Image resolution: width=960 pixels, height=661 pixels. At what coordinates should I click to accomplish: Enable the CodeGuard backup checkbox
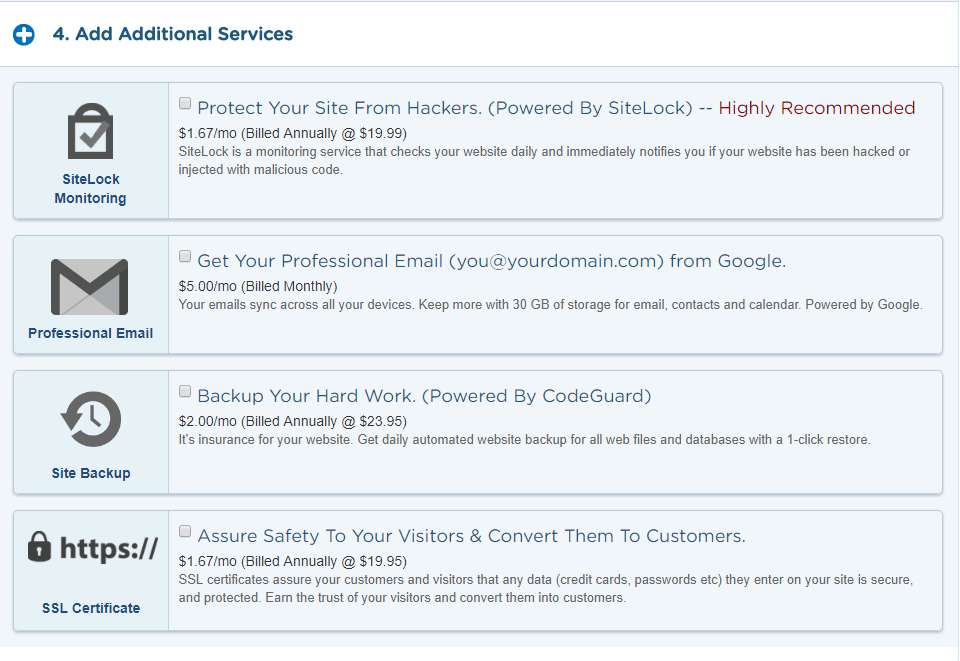pos(185,391)
